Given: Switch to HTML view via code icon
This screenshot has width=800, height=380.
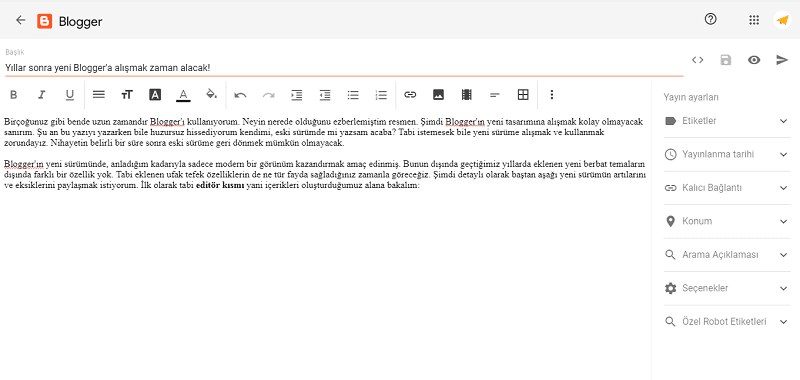Looking at the screenshot, I should click(x=697, y=60).
